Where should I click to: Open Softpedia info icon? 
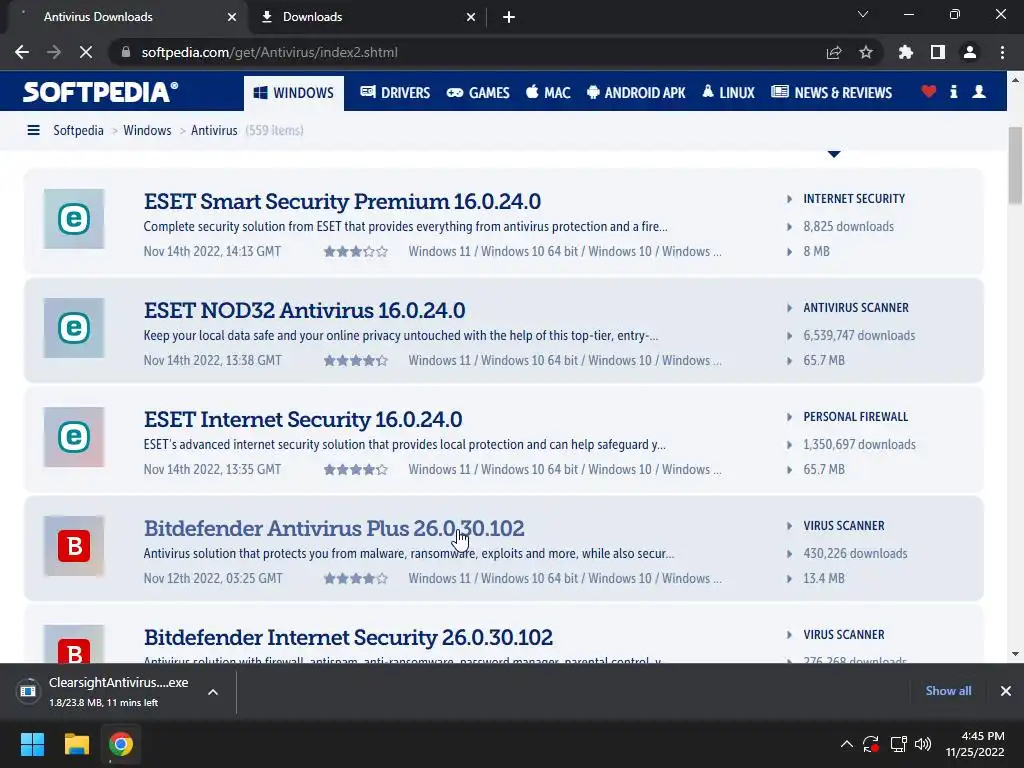click(x=954, y=91)
